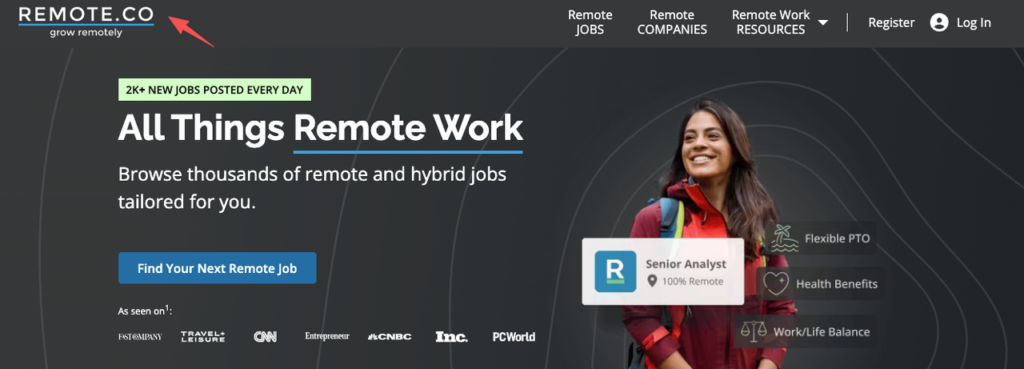1024x369 pixels.
Task: Click the location pin icon beside 100% Remote
Action: click(652, 281)
